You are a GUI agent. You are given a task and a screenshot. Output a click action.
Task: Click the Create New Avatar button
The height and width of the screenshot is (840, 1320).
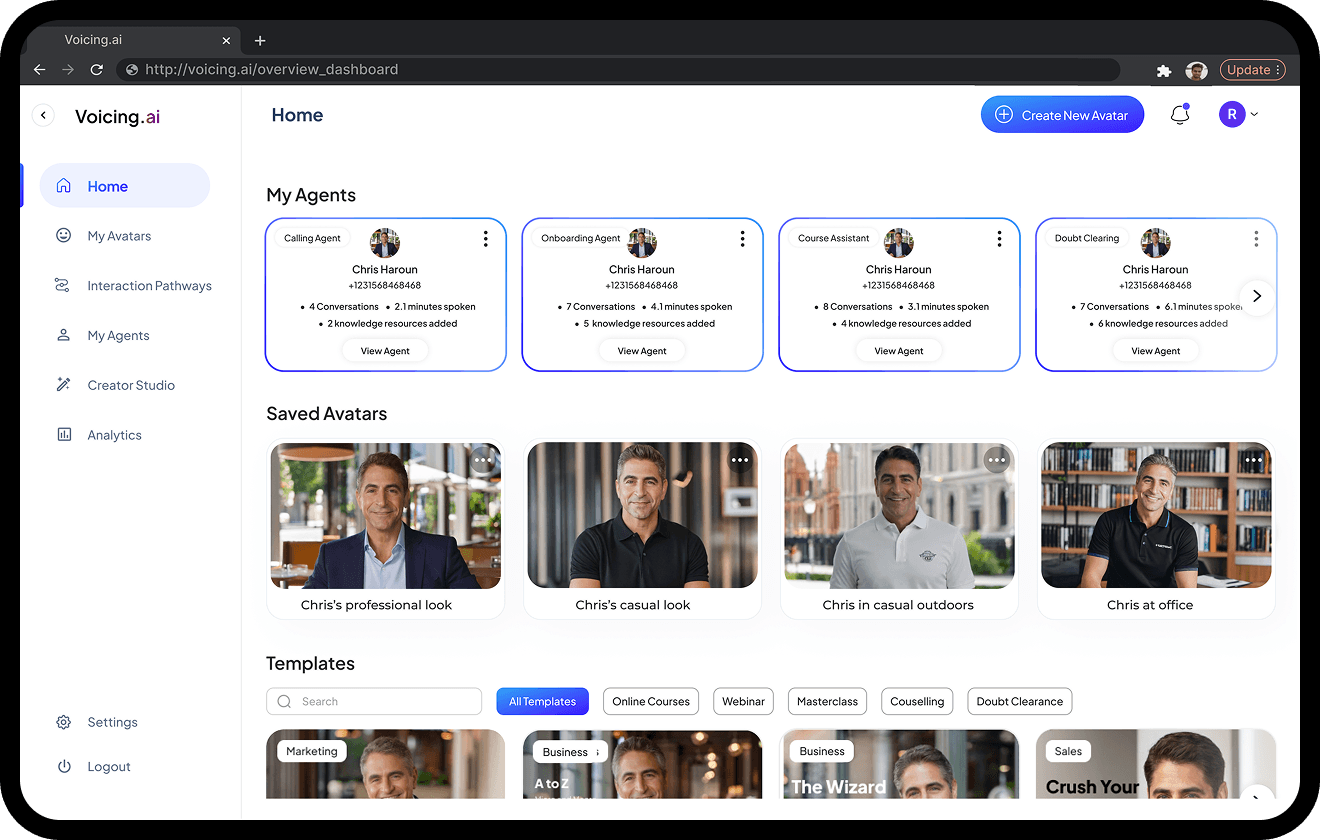point(1062,115)
